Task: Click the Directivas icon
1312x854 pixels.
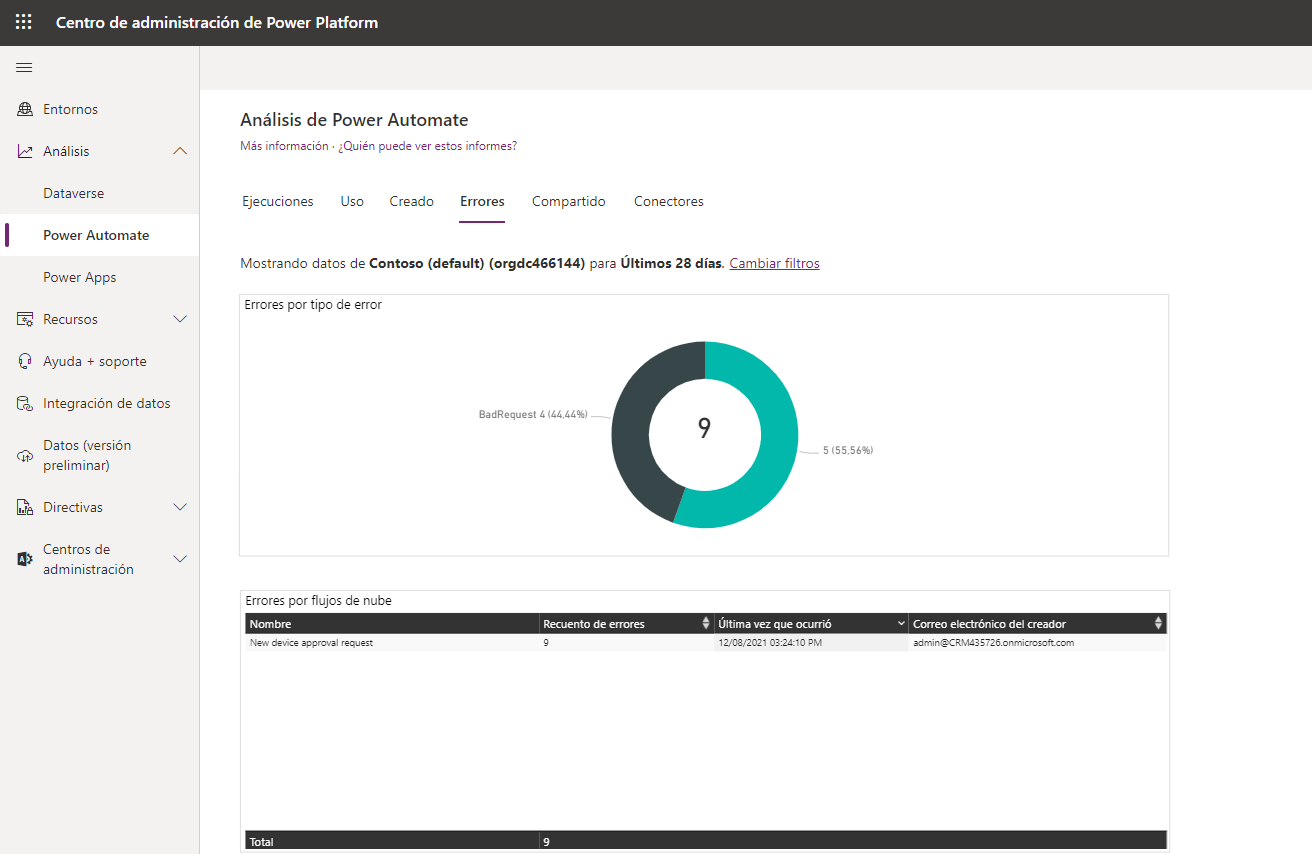Action: click(x=25, y=507)
